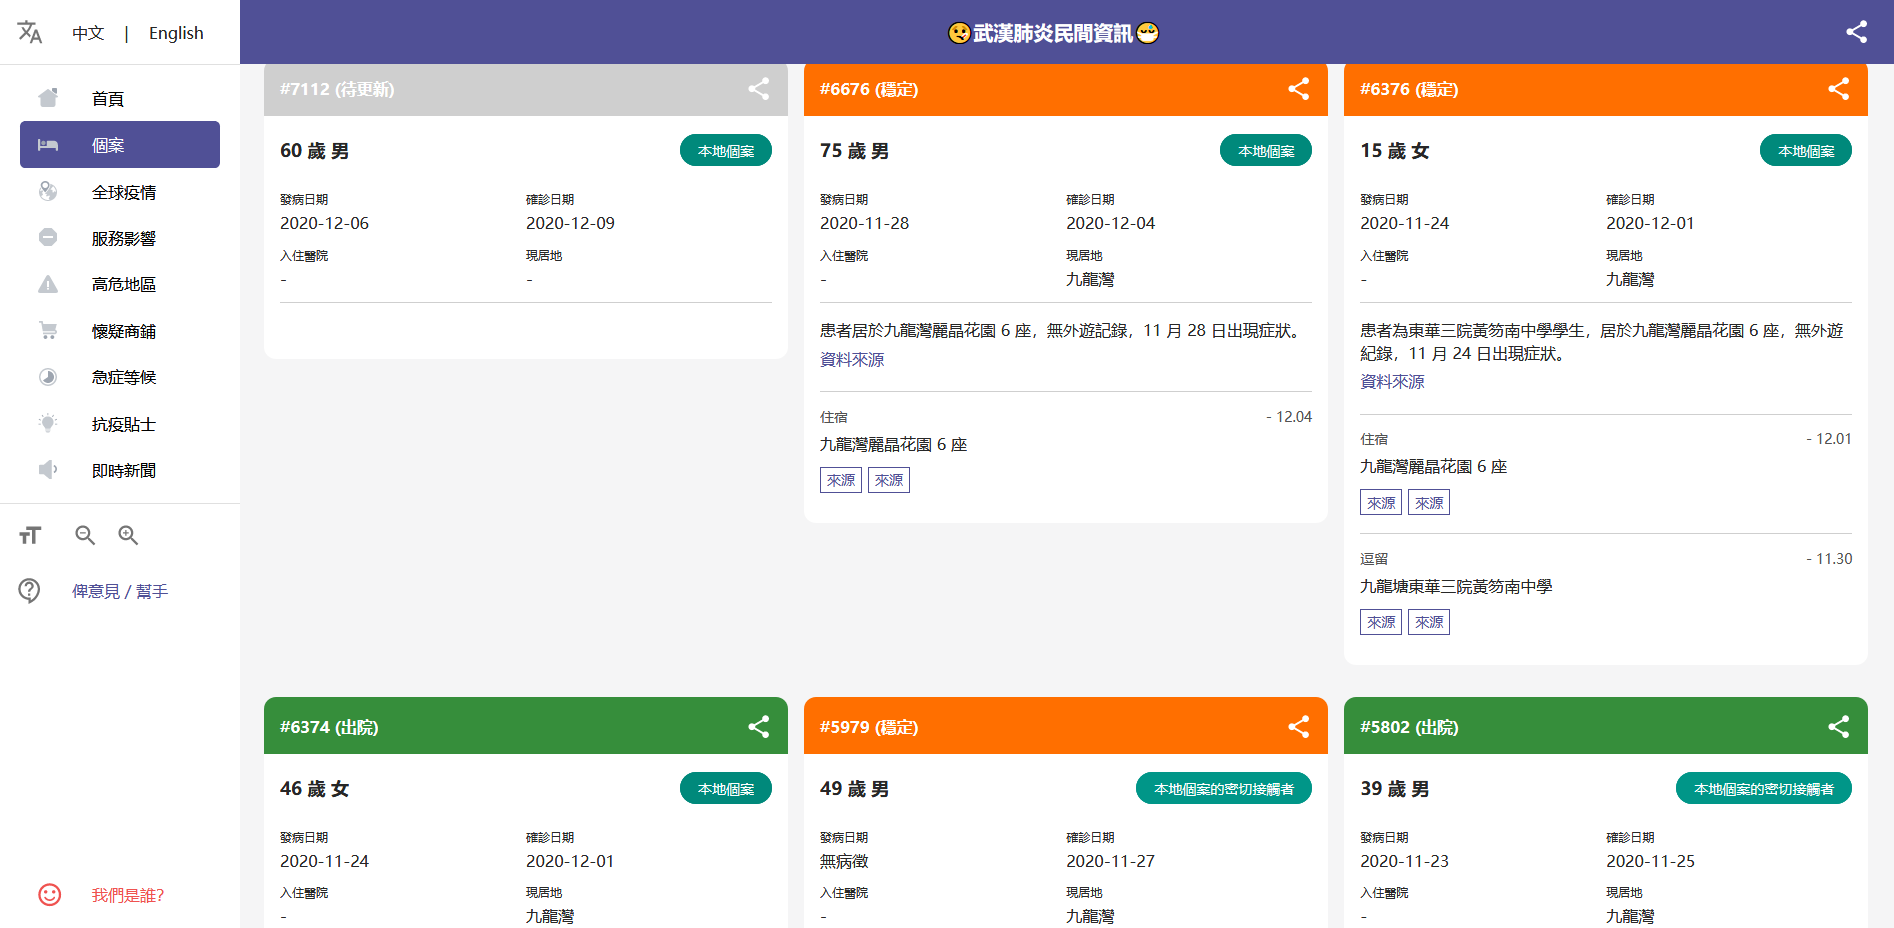Click 本地個案 badge on 46 歲 女 case
This screenshot has height=928, width=1894.
[x=726, y=788]
